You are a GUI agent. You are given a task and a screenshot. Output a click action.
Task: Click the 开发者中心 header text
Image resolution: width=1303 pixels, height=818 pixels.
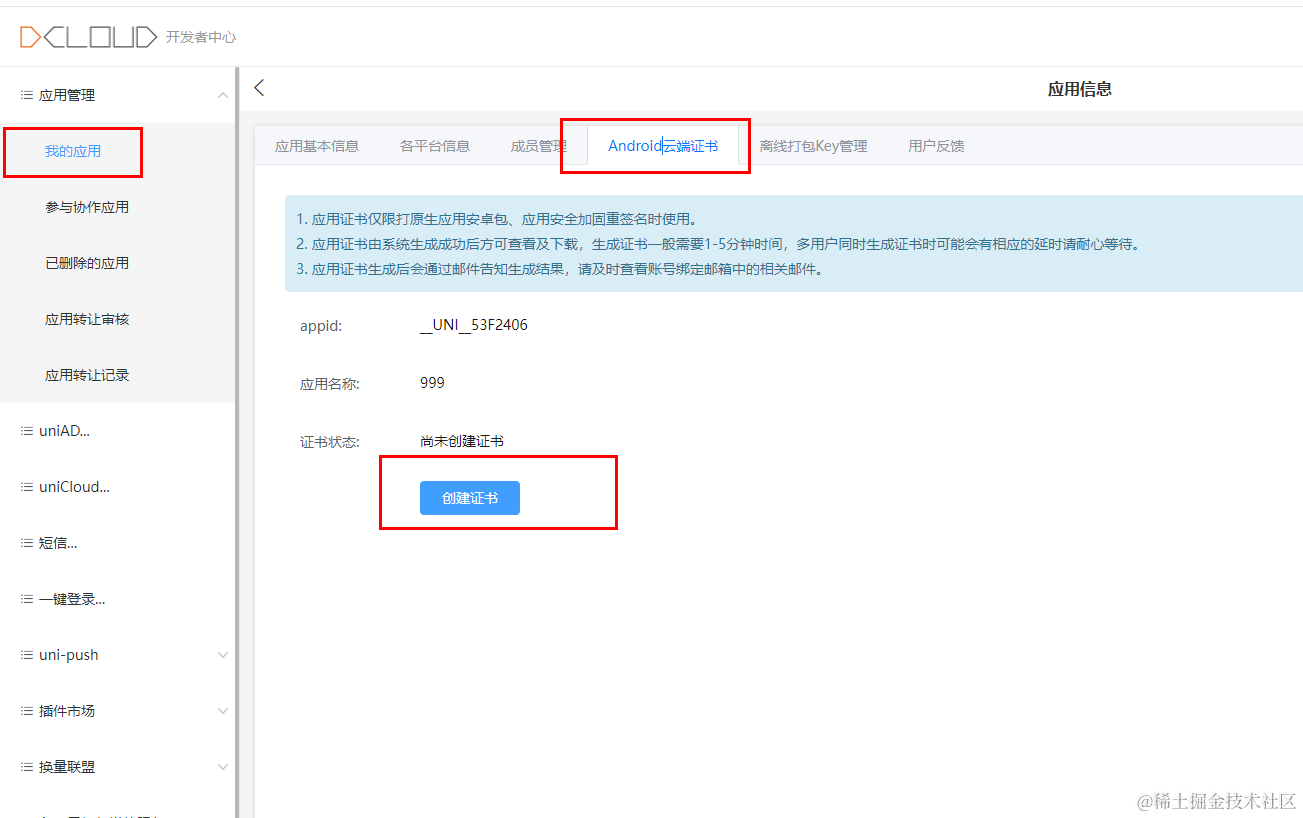201,37
